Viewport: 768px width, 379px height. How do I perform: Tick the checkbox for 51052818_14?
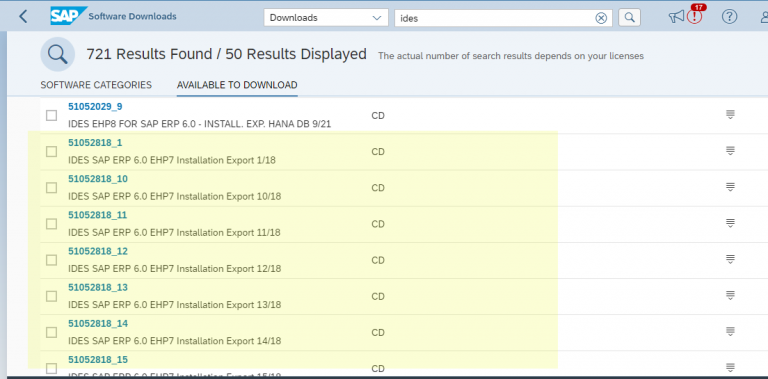click(x=51, y=332)
